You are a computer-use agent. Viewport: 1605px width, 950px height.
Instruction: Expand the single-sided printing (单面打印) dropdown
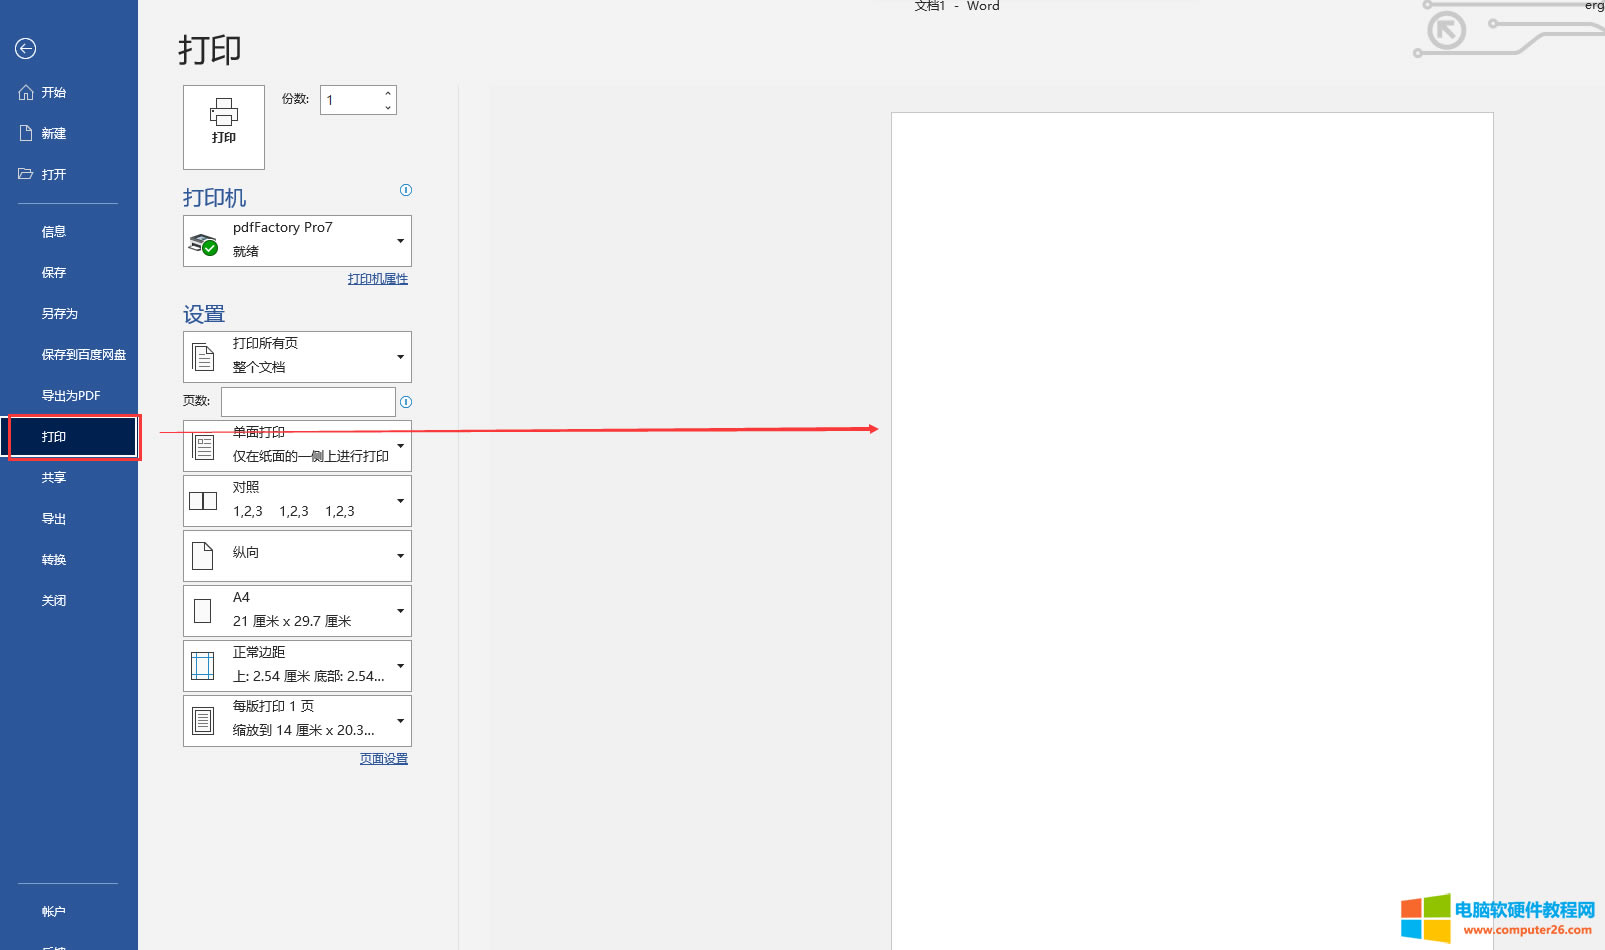pyautogui.click(x=297, y=446)
